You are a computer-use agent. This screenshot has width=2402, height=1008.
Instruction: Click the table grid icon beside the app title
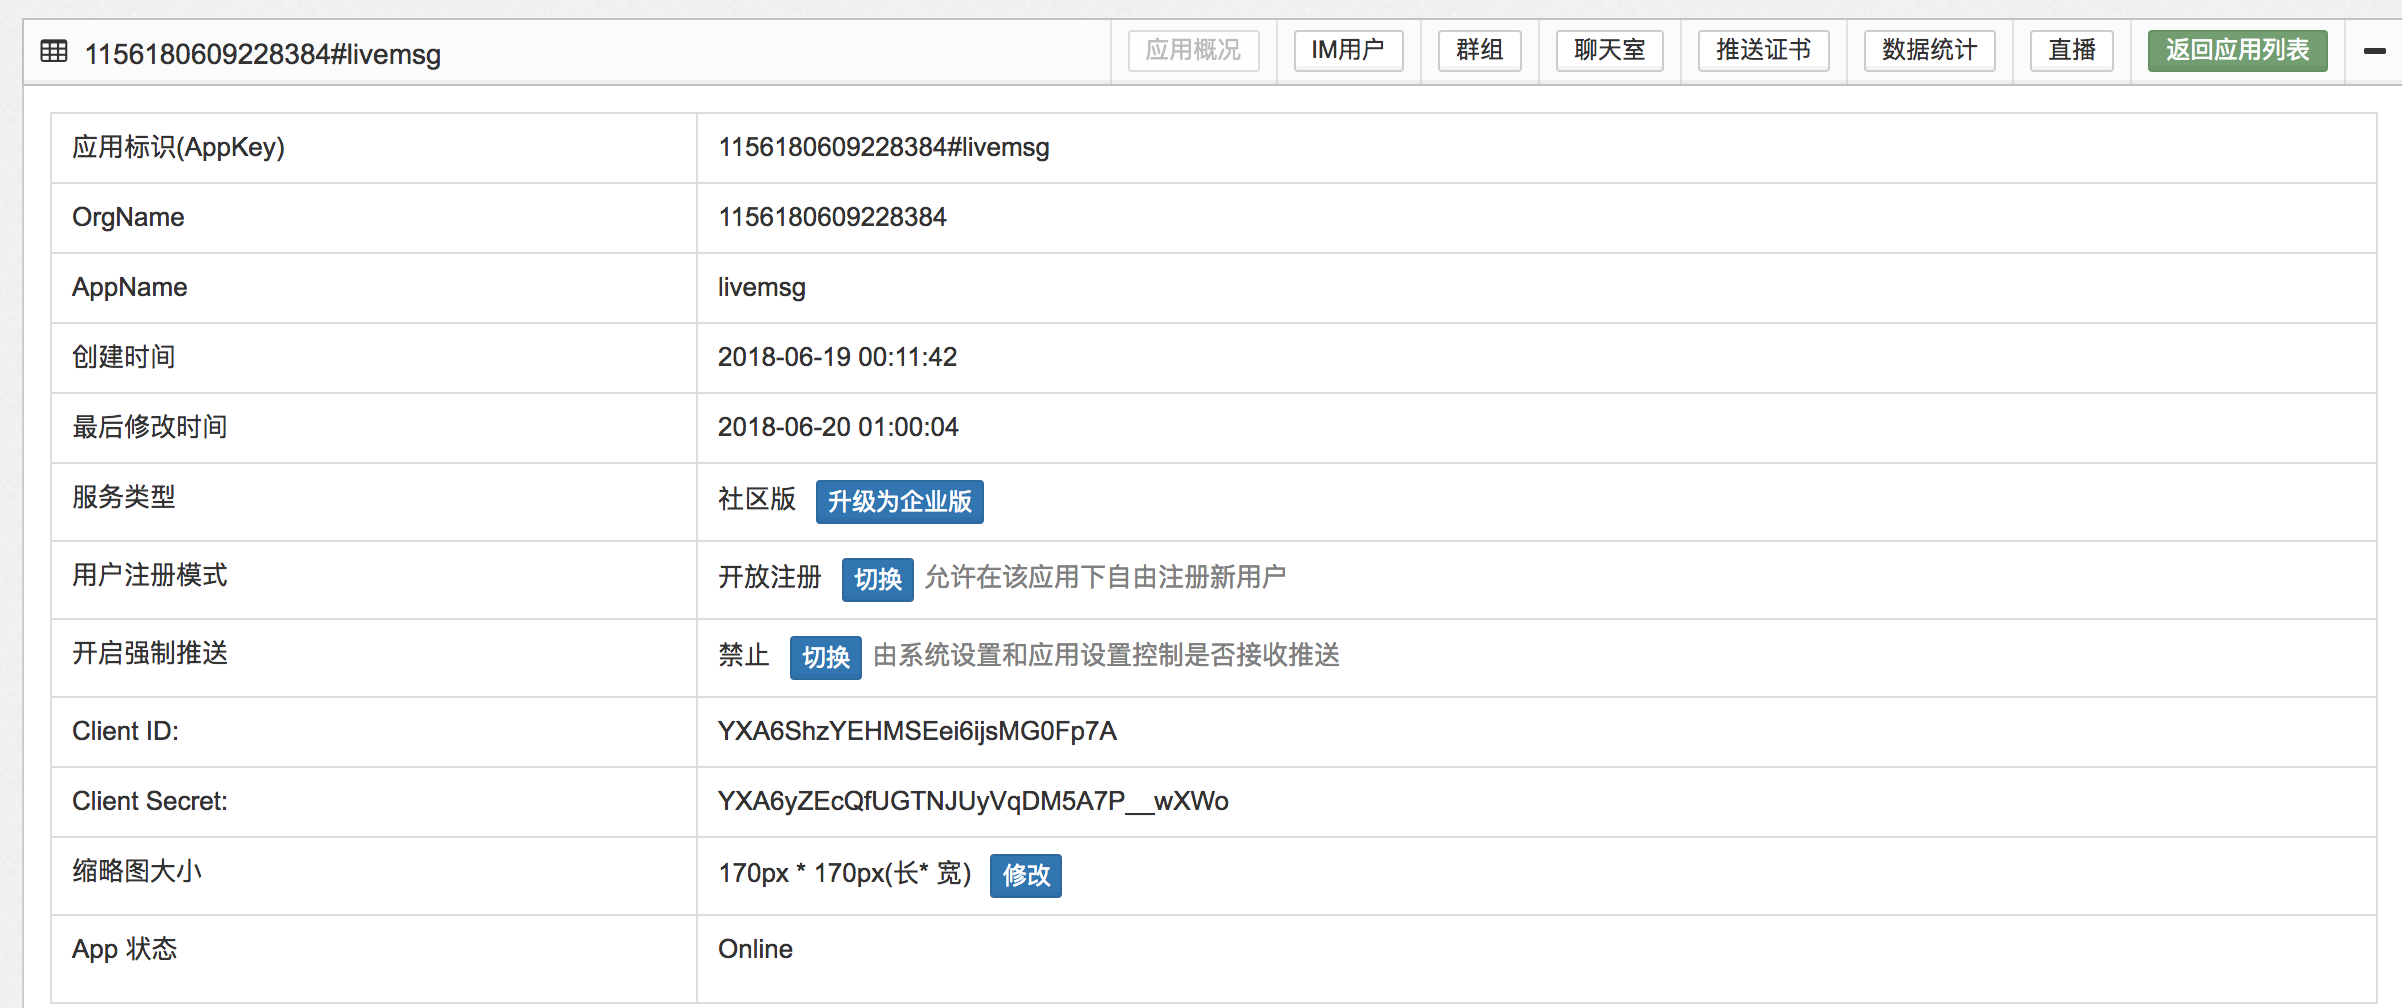[x=54, y=51]
